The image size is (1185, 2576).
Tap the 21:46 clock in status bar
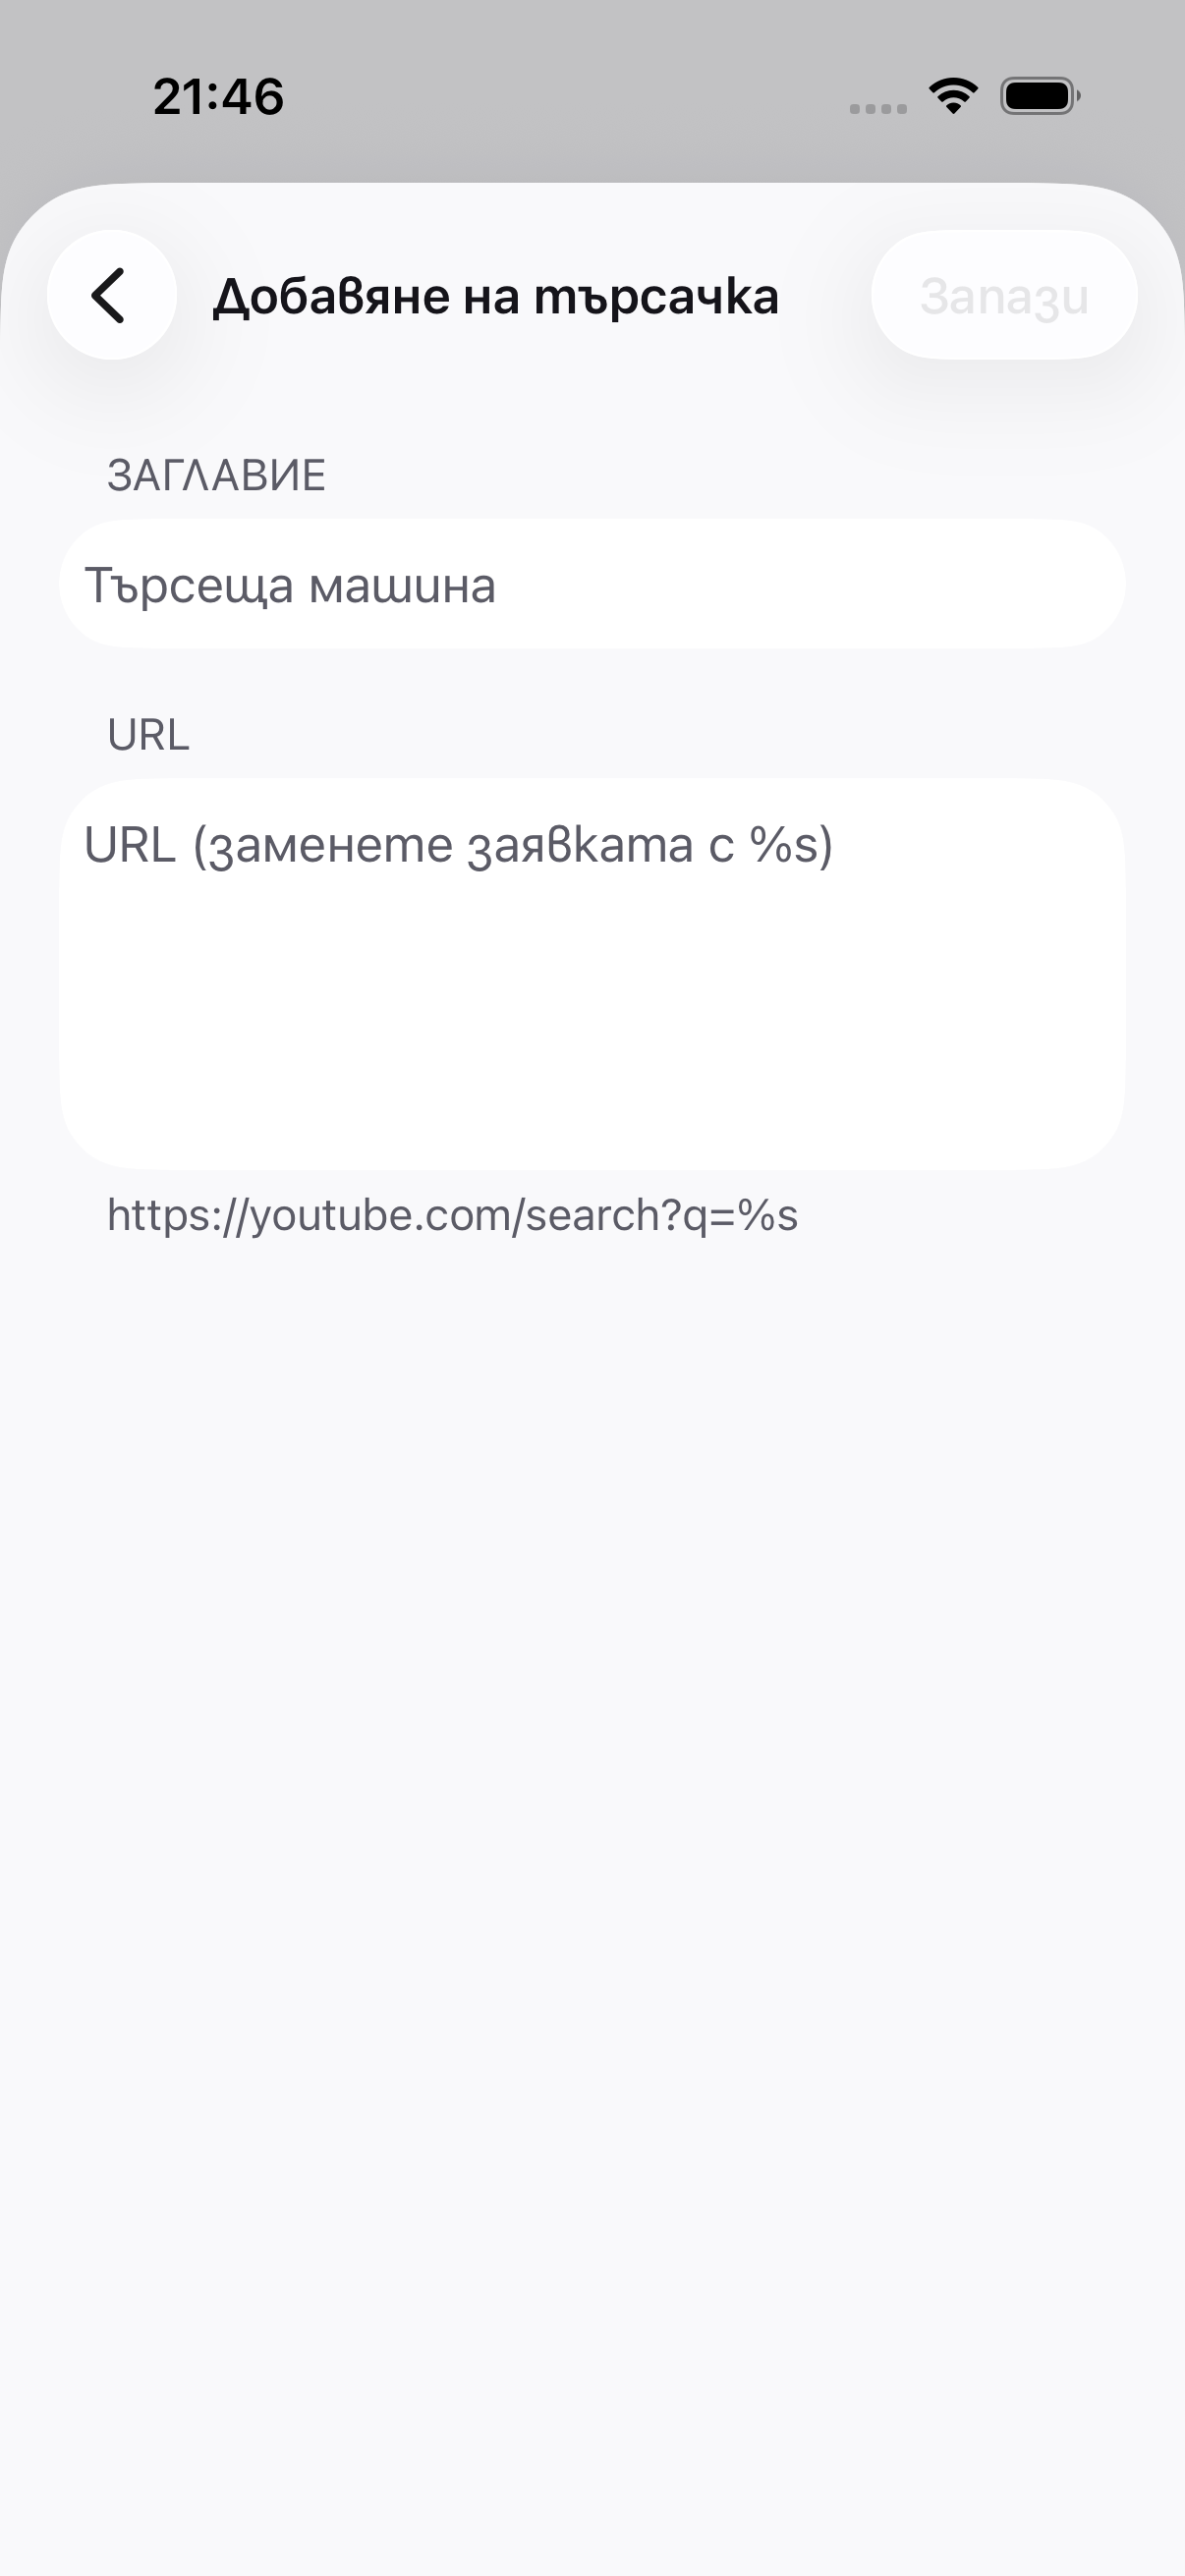tap(218, 97)
